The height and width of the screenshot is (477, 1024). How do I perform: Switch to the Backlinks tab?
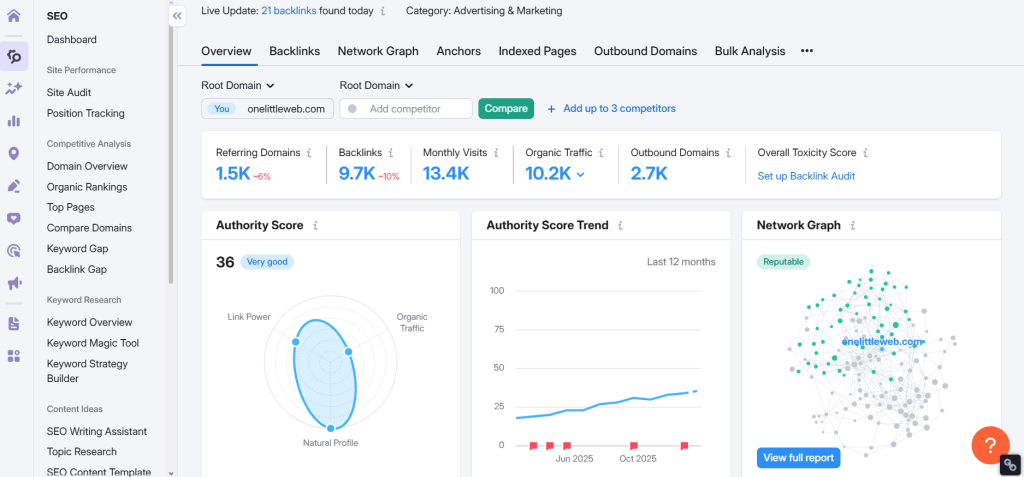pyautogui.click(x=294, y=51)
